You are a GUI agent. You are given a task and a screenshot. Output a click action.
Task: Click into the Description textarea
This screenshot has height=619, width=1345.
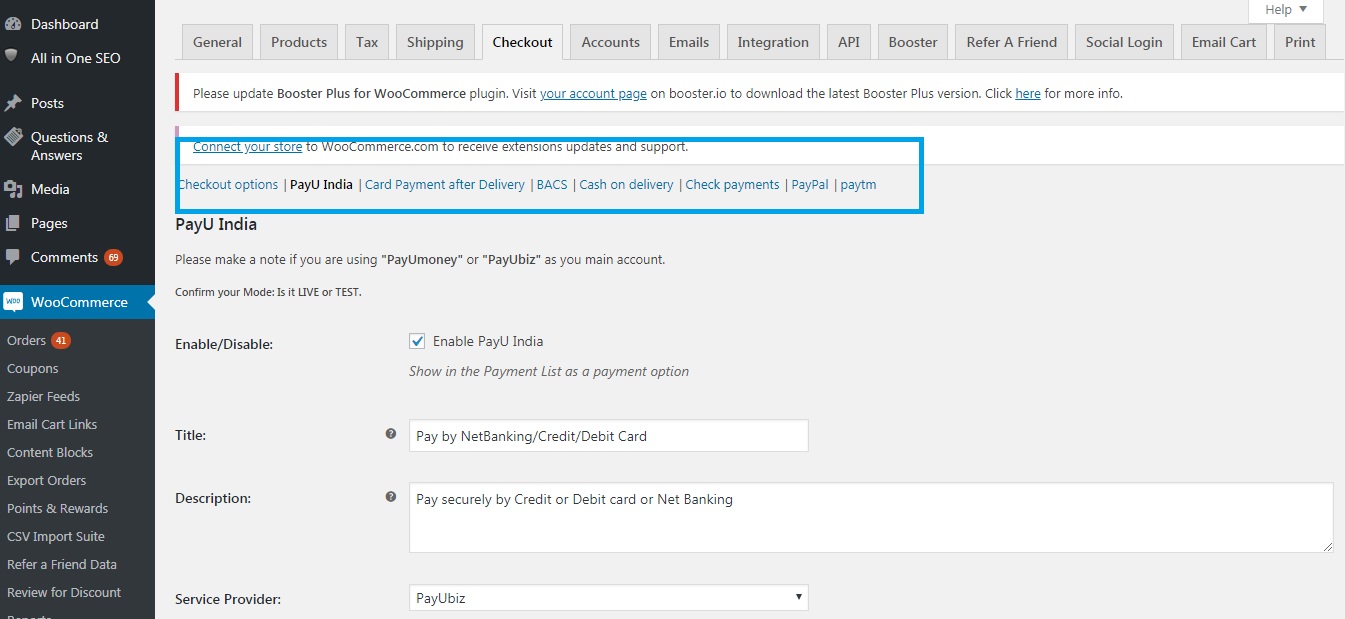[871, 518]
